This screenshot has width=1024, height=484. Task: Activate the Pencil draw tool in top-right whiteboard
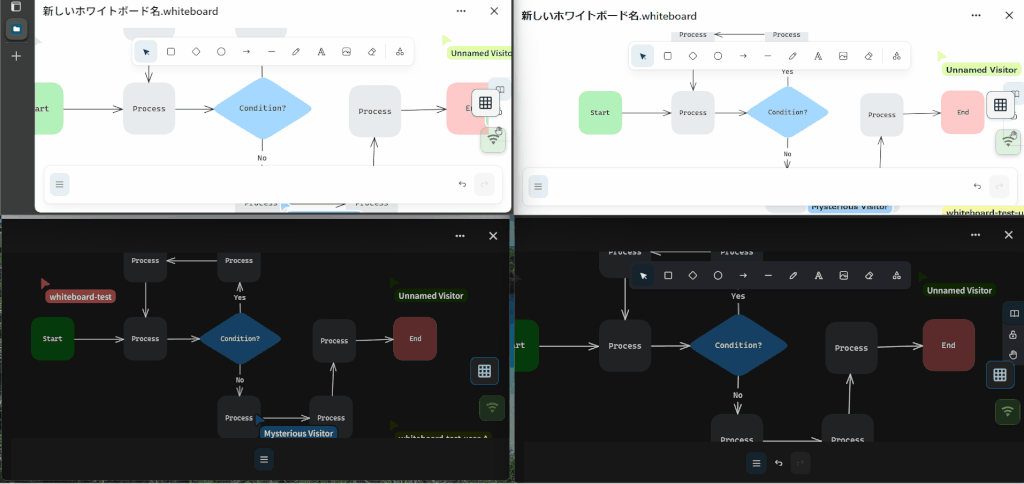[x=793, y=56]
